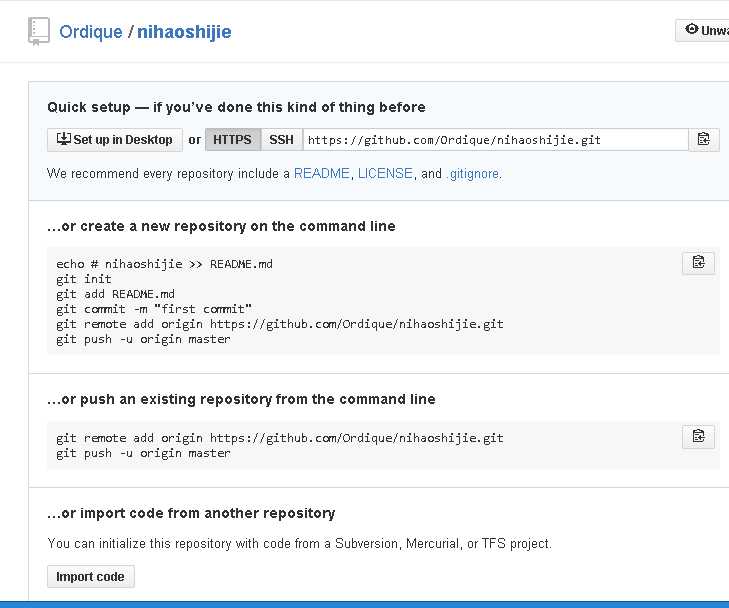Screen dimensions: 729x608
Task: Click the '…or create a new repository' heading
Action: pyautogui.click(x=221, y=226)
